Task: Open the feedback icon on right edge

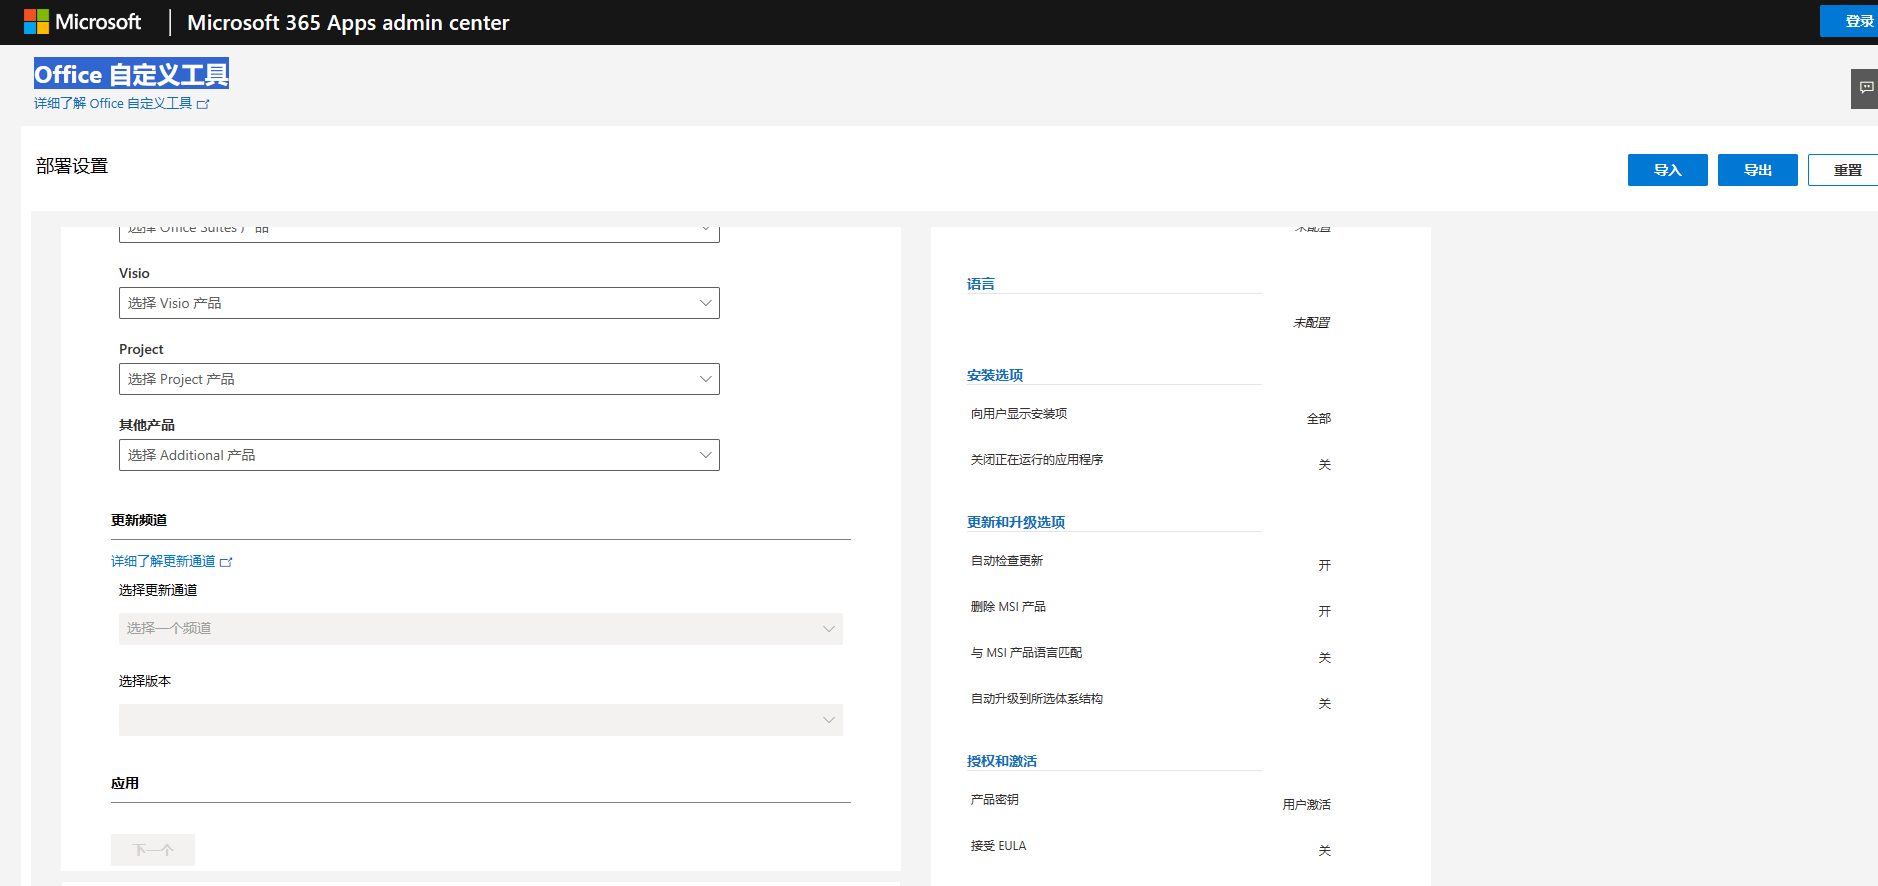Action: 1866,88
